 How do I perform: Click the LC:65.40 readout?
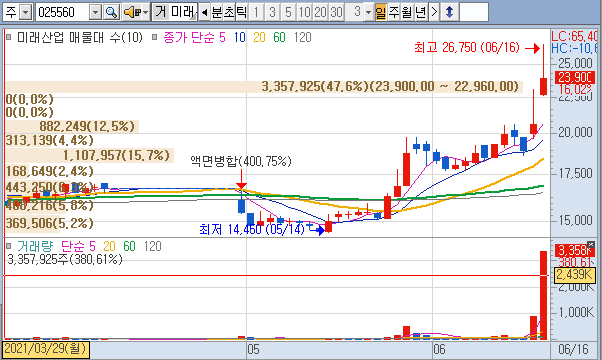click(575, 36)
